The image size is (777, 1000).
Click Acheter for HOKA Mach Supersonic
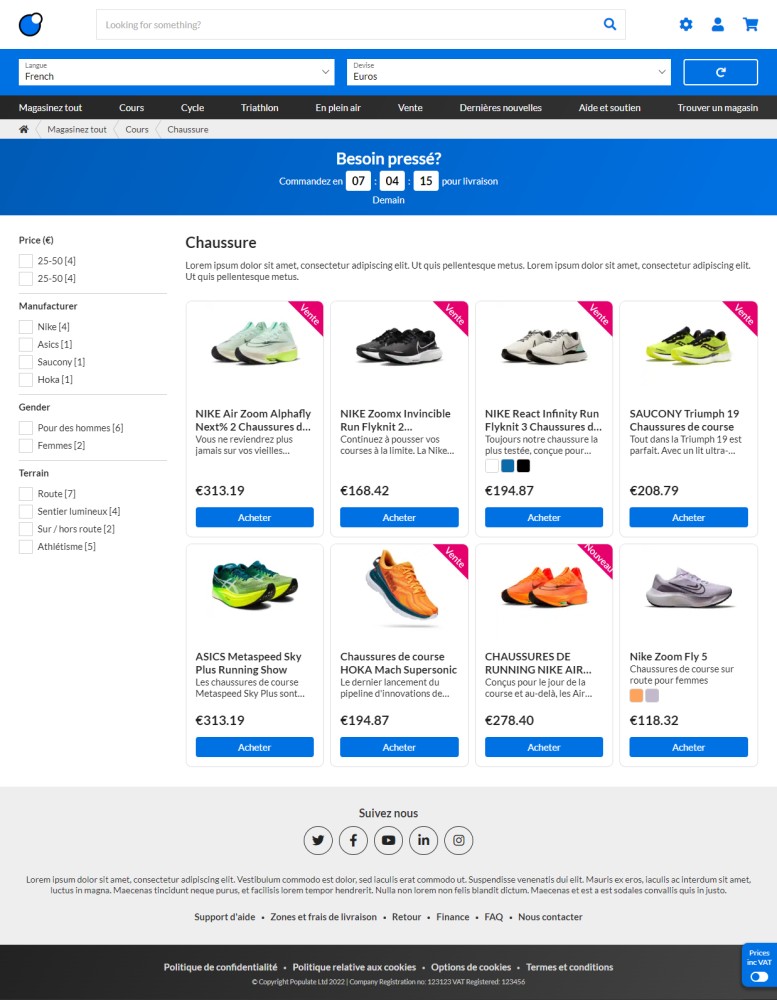(x=399, y=747)
